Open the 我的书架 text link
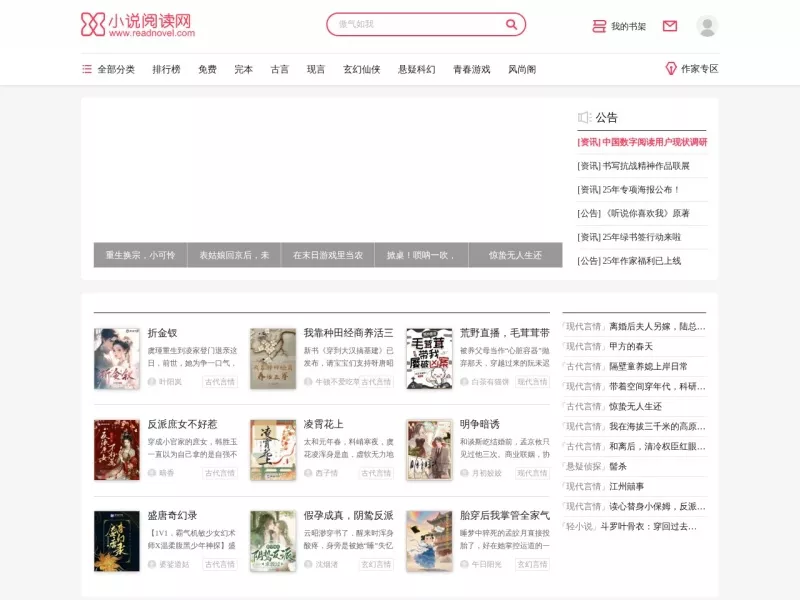The image size is (800, 600). 629,26
